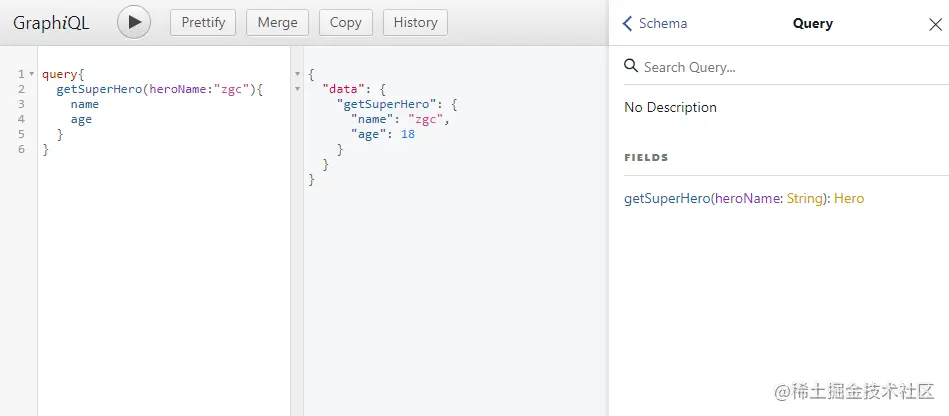Click the magnifier search icon in docs
949x416 pixels.
tap(631, 66)
